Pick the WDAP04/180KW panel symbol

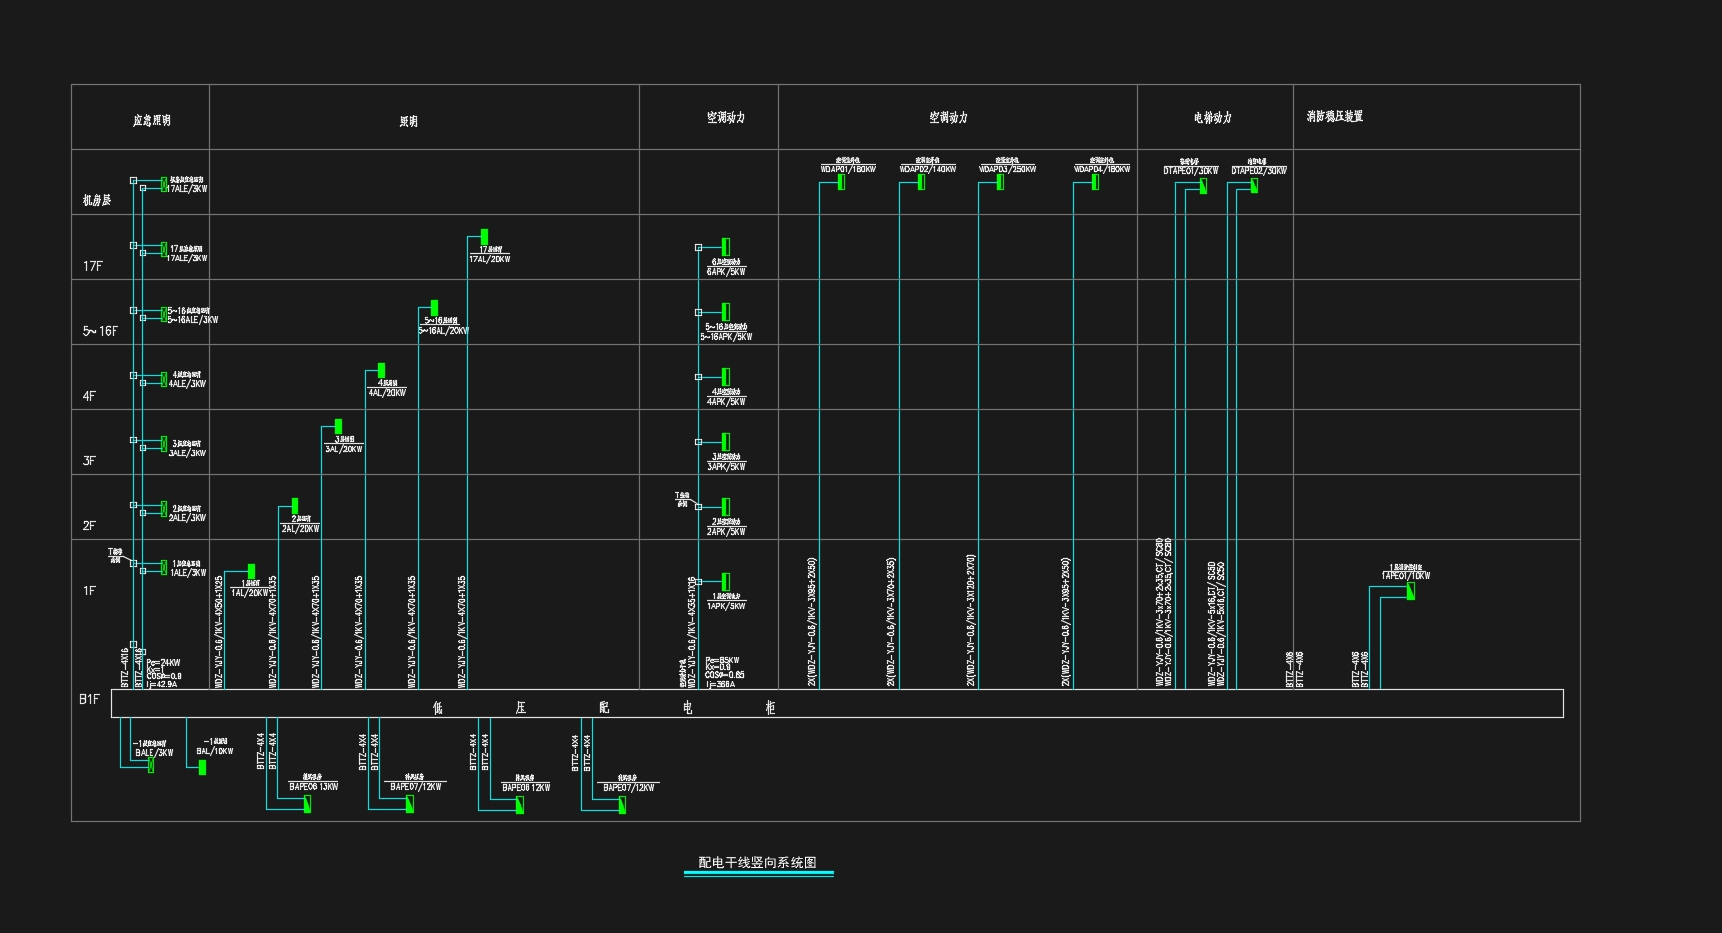pyautogui.click(x=1096, y=183)
